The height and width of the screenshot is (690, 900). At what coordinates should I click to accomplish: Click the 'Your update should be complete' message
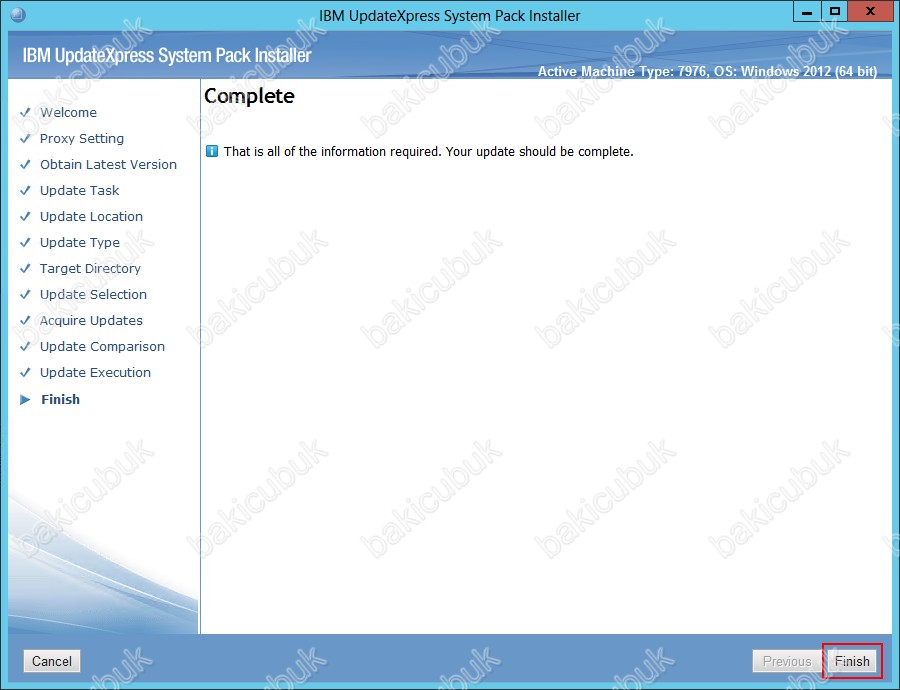[x=429, y=152]
